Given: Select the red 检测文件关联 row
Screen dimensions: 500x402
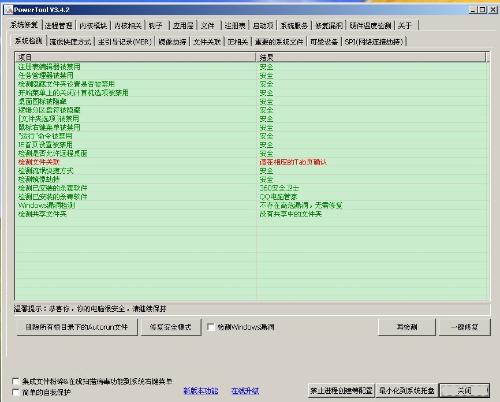Looking at the screenshot, I should (x=252, y=162).
